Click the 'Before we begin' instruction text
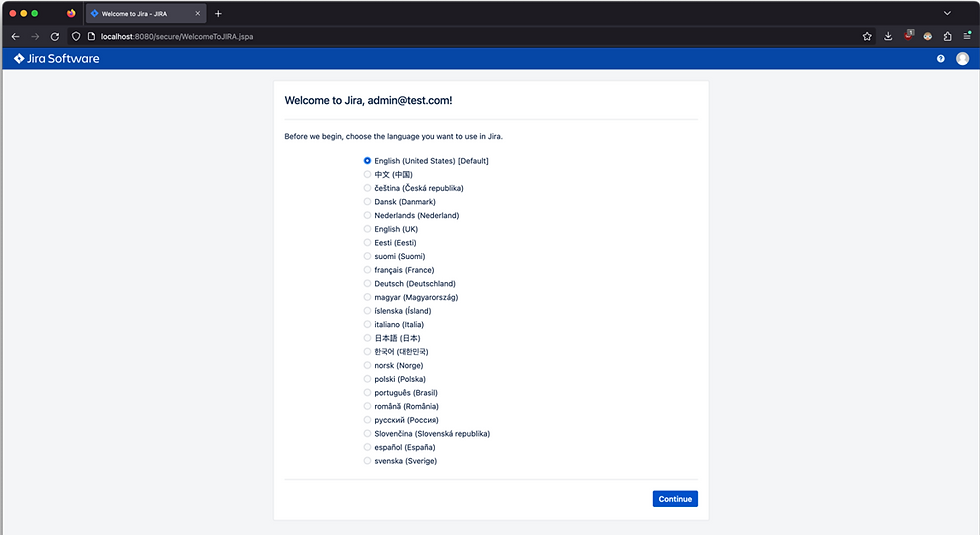This screenshot has height=535, width=980. point(393,136)
